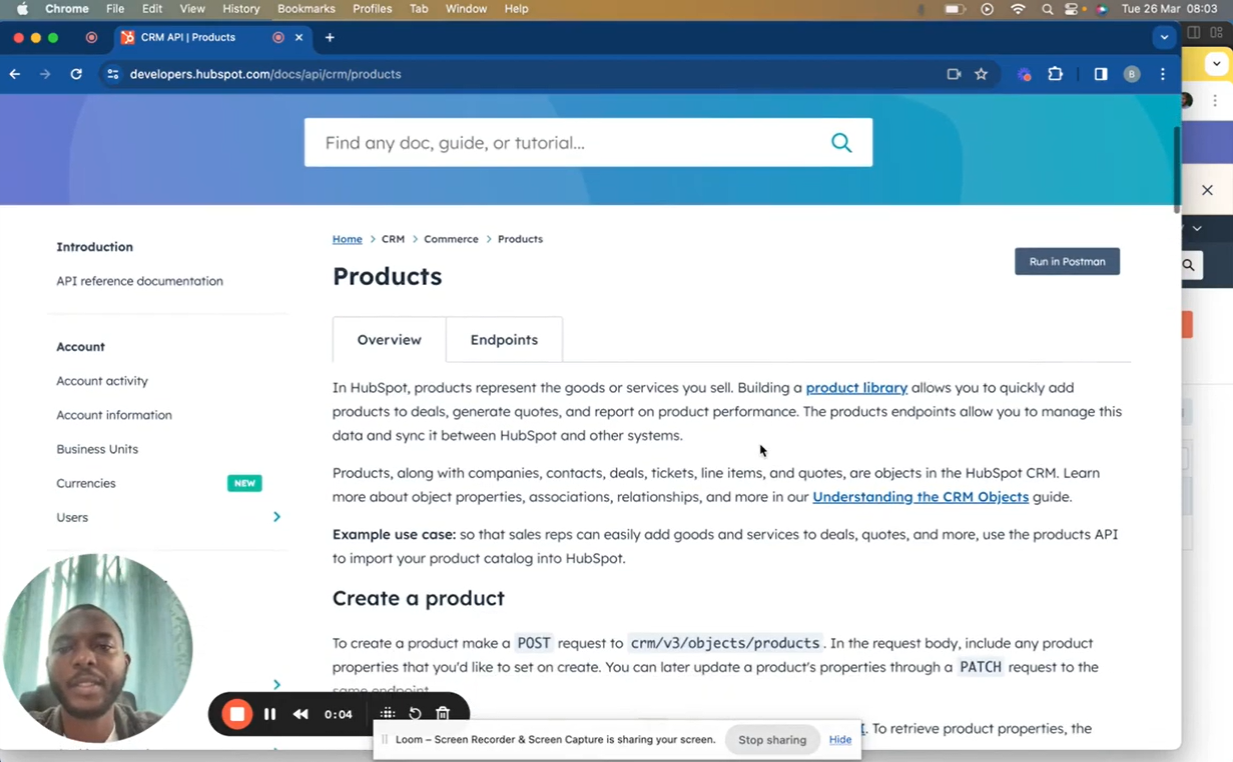Click the search magnifier icon in docs search
Screen dimensions: 1233x762
point(842,142)
